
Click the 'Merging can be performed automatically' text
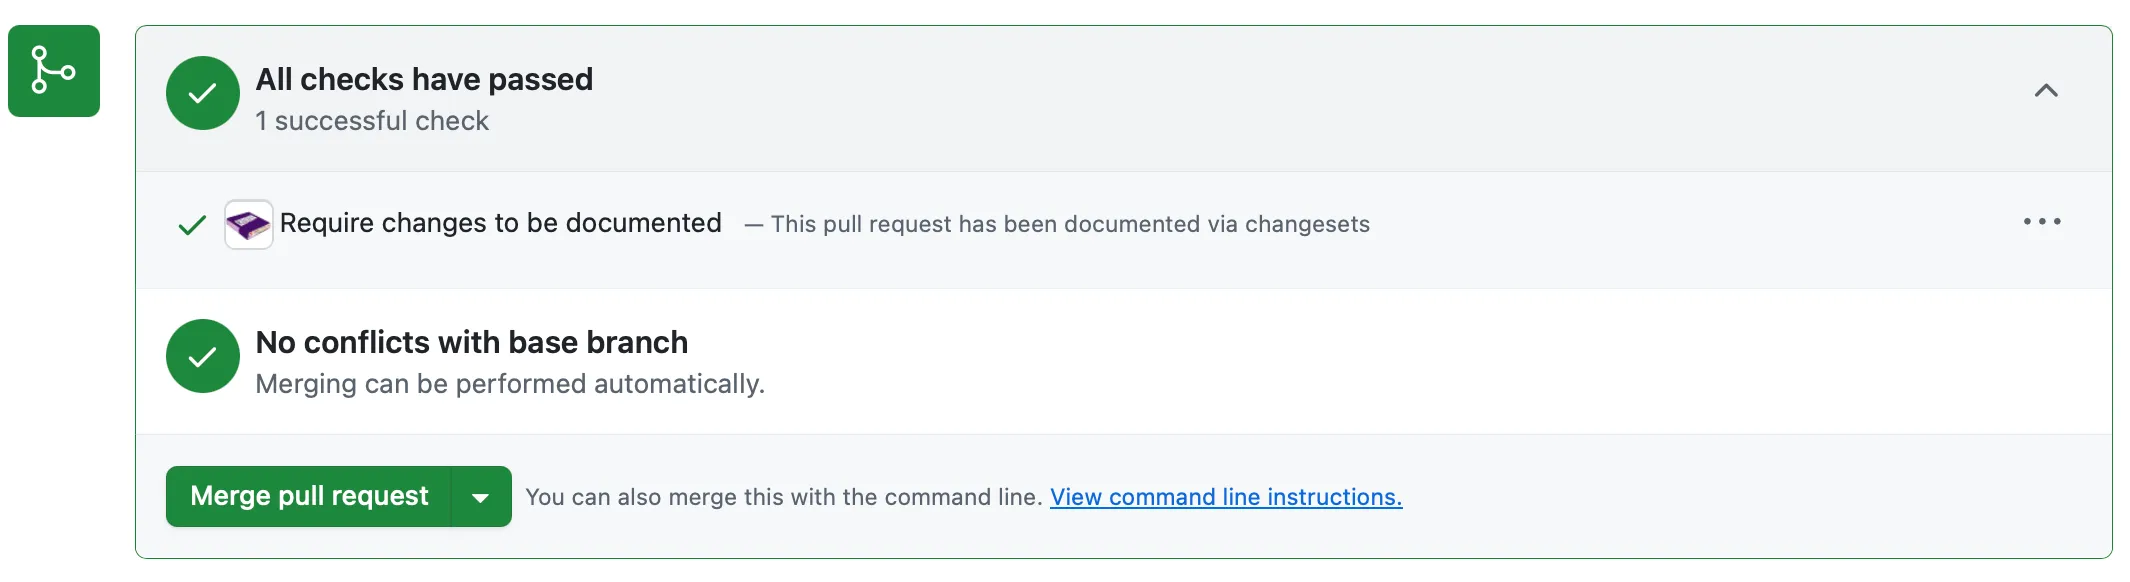pyautogui.click(x=510, y=383)
